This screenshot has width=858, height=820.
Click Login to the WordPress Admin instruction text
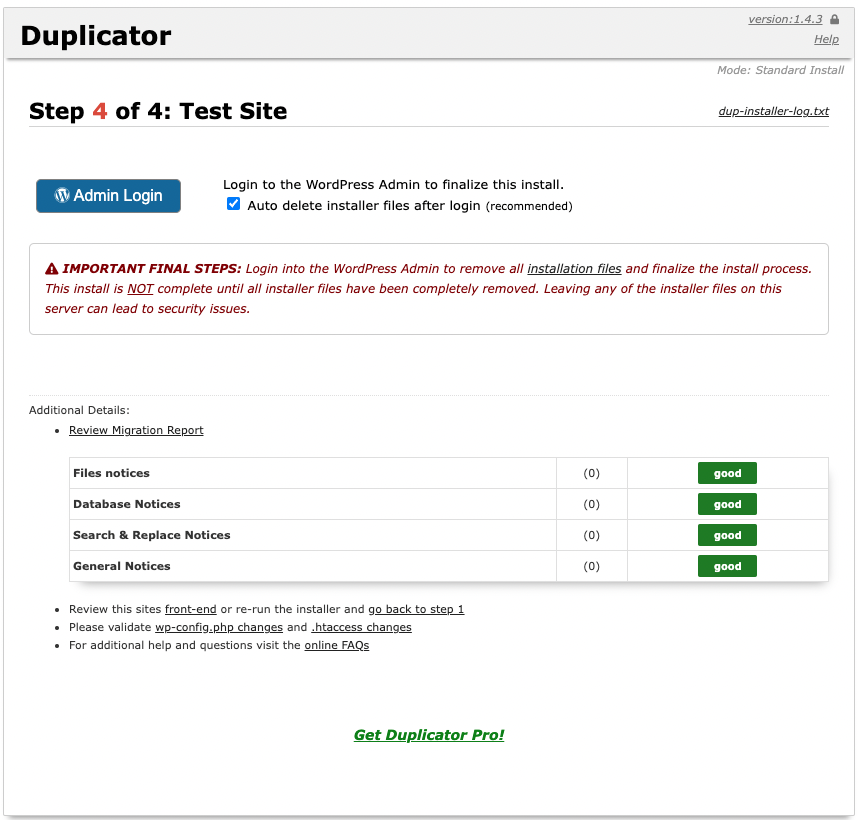pyautogui.click(x=393, y=184)
